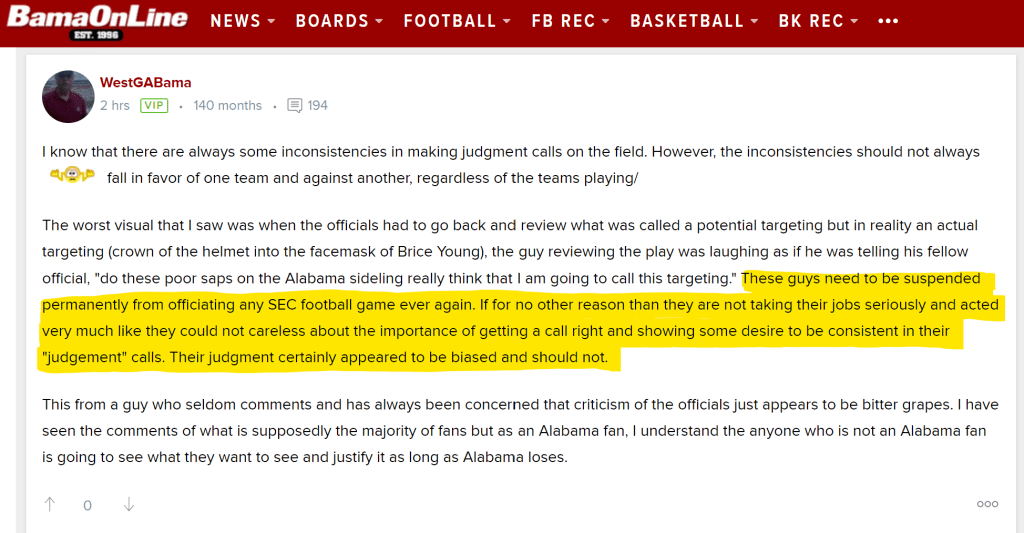This screenshot has height=533, width=1024.
Task: Click the BamaOnLine site logo
Action: [x=97, y=22]
